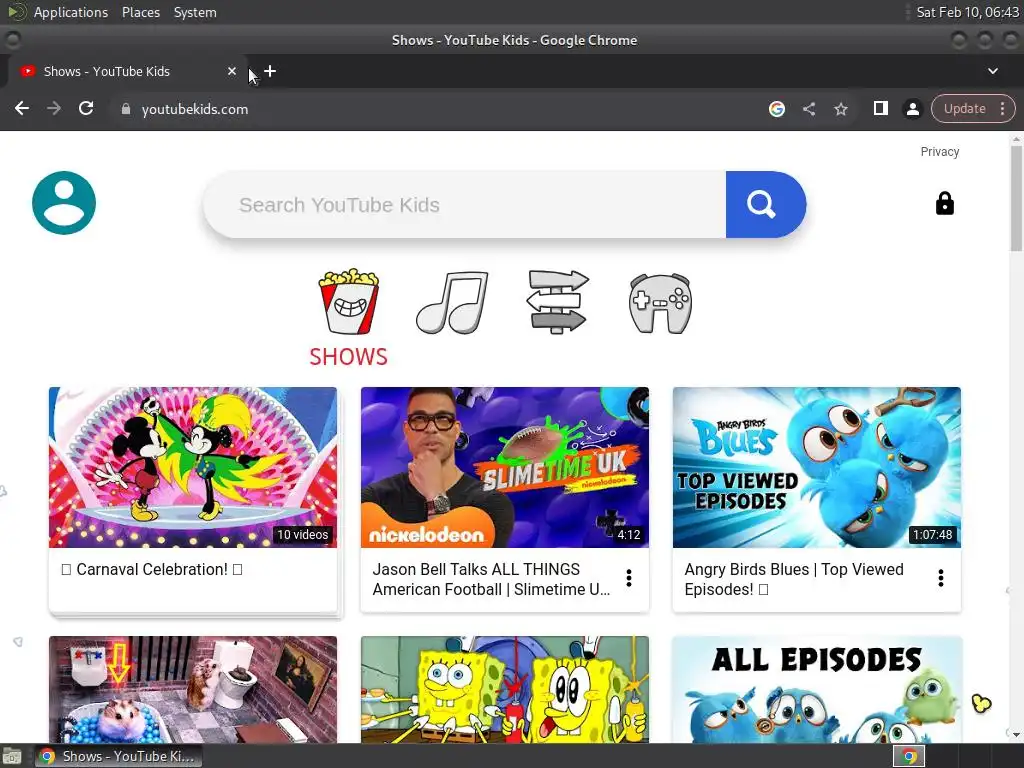The image size is (1024, 768).
Task: Open the Applications menu
Action: tap(71, 12)
